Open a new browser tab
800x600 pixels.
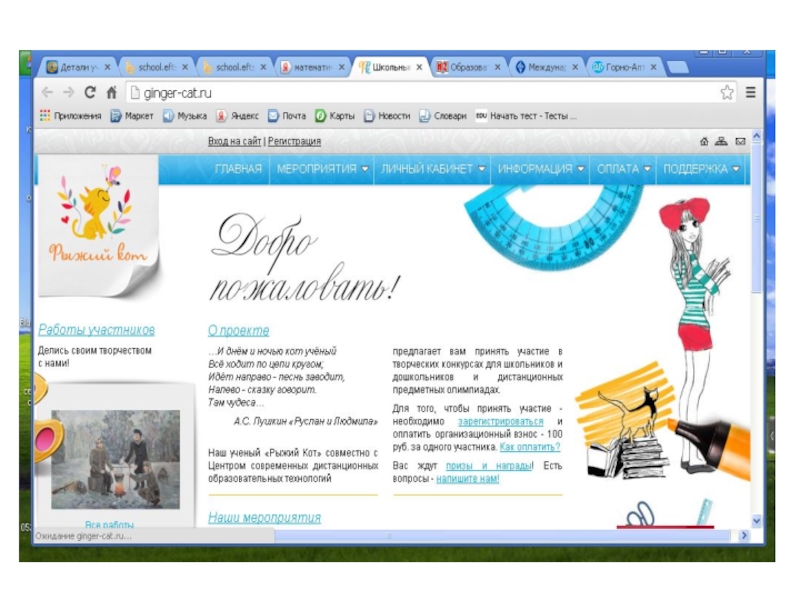tap(678, 67)
